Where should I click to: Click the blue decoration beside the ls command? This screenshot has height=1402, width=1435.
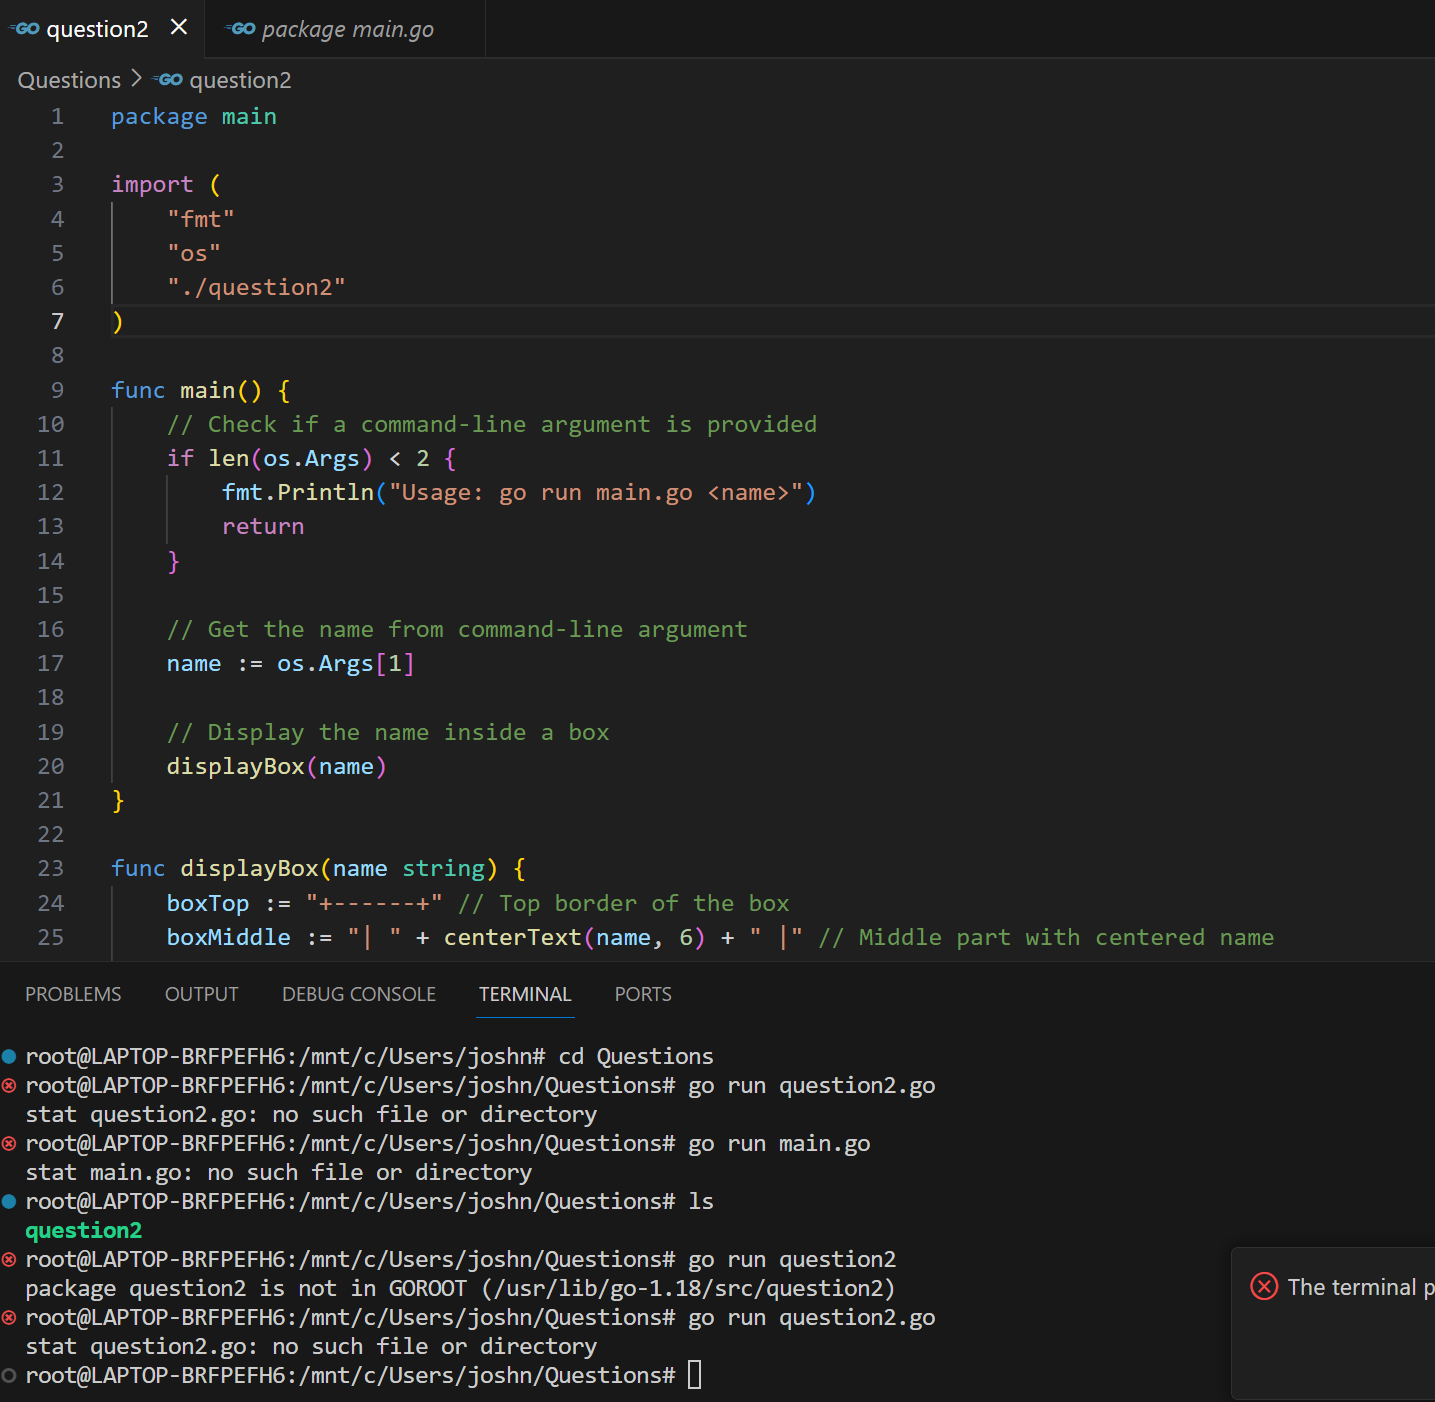9,1201
